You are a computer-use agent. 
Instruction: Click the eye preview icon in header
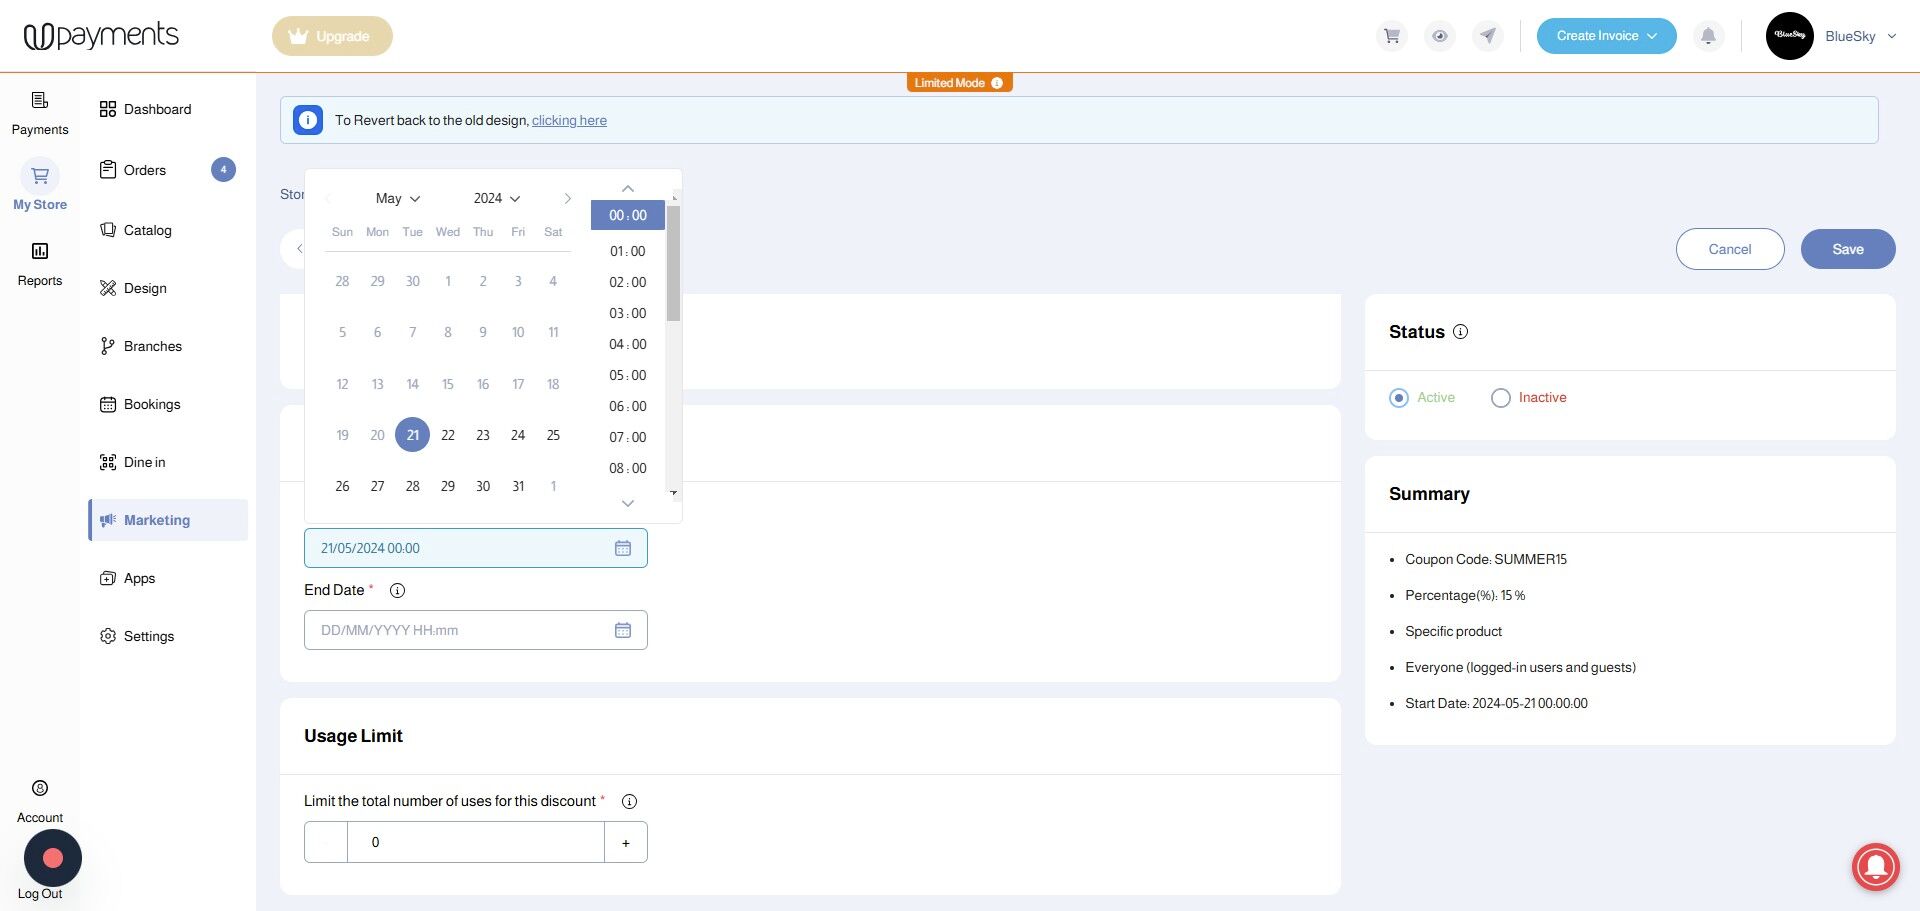(1439, 36)
